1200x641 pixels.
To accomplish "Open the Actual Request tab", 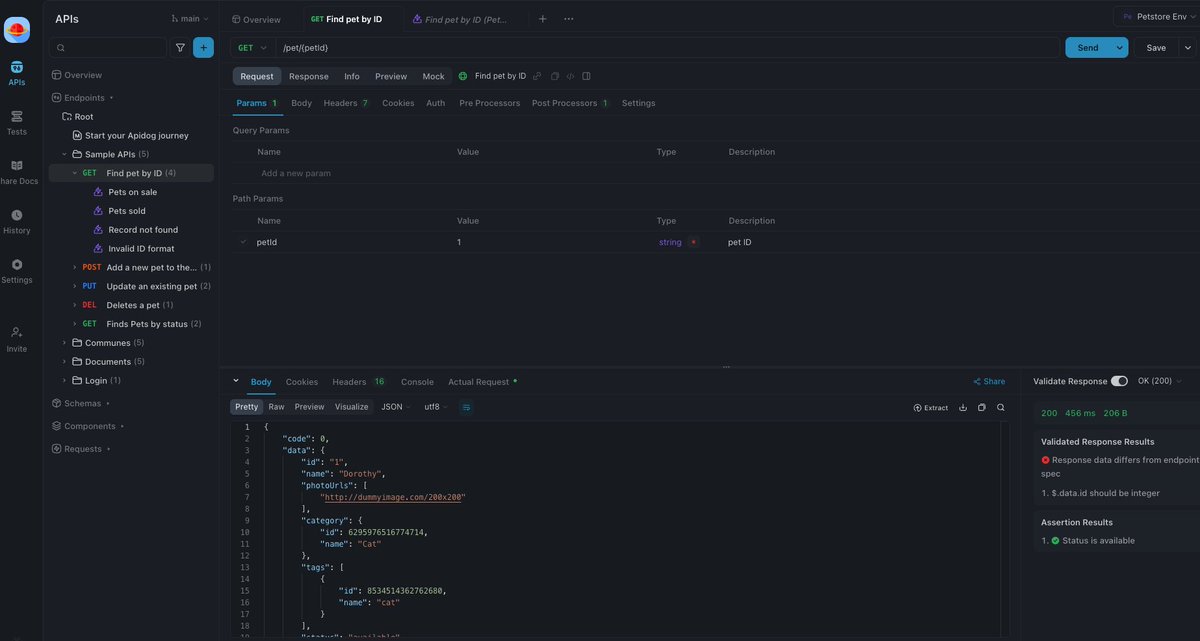I will point(482,382).
